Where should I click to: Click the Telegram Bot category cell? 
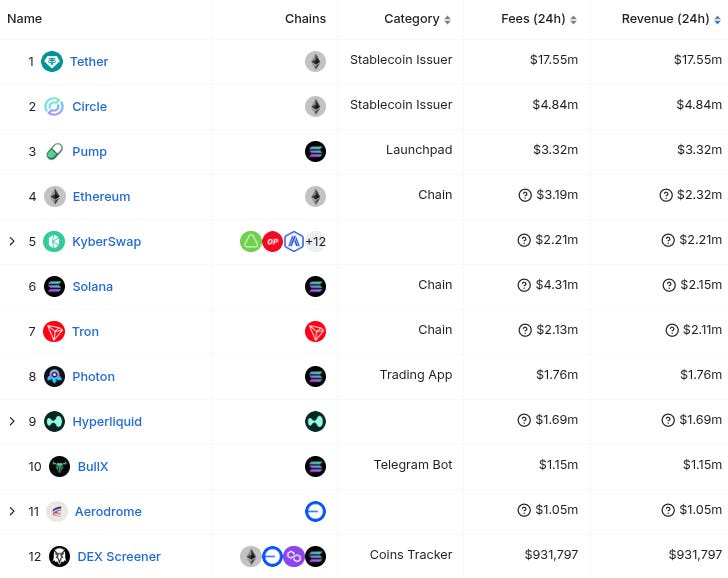click(413, 465)
